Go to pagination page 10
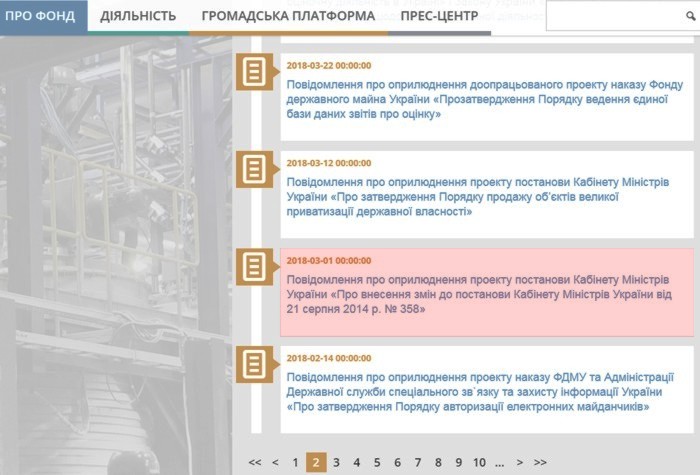700x475 pixels. pos(479,462)
